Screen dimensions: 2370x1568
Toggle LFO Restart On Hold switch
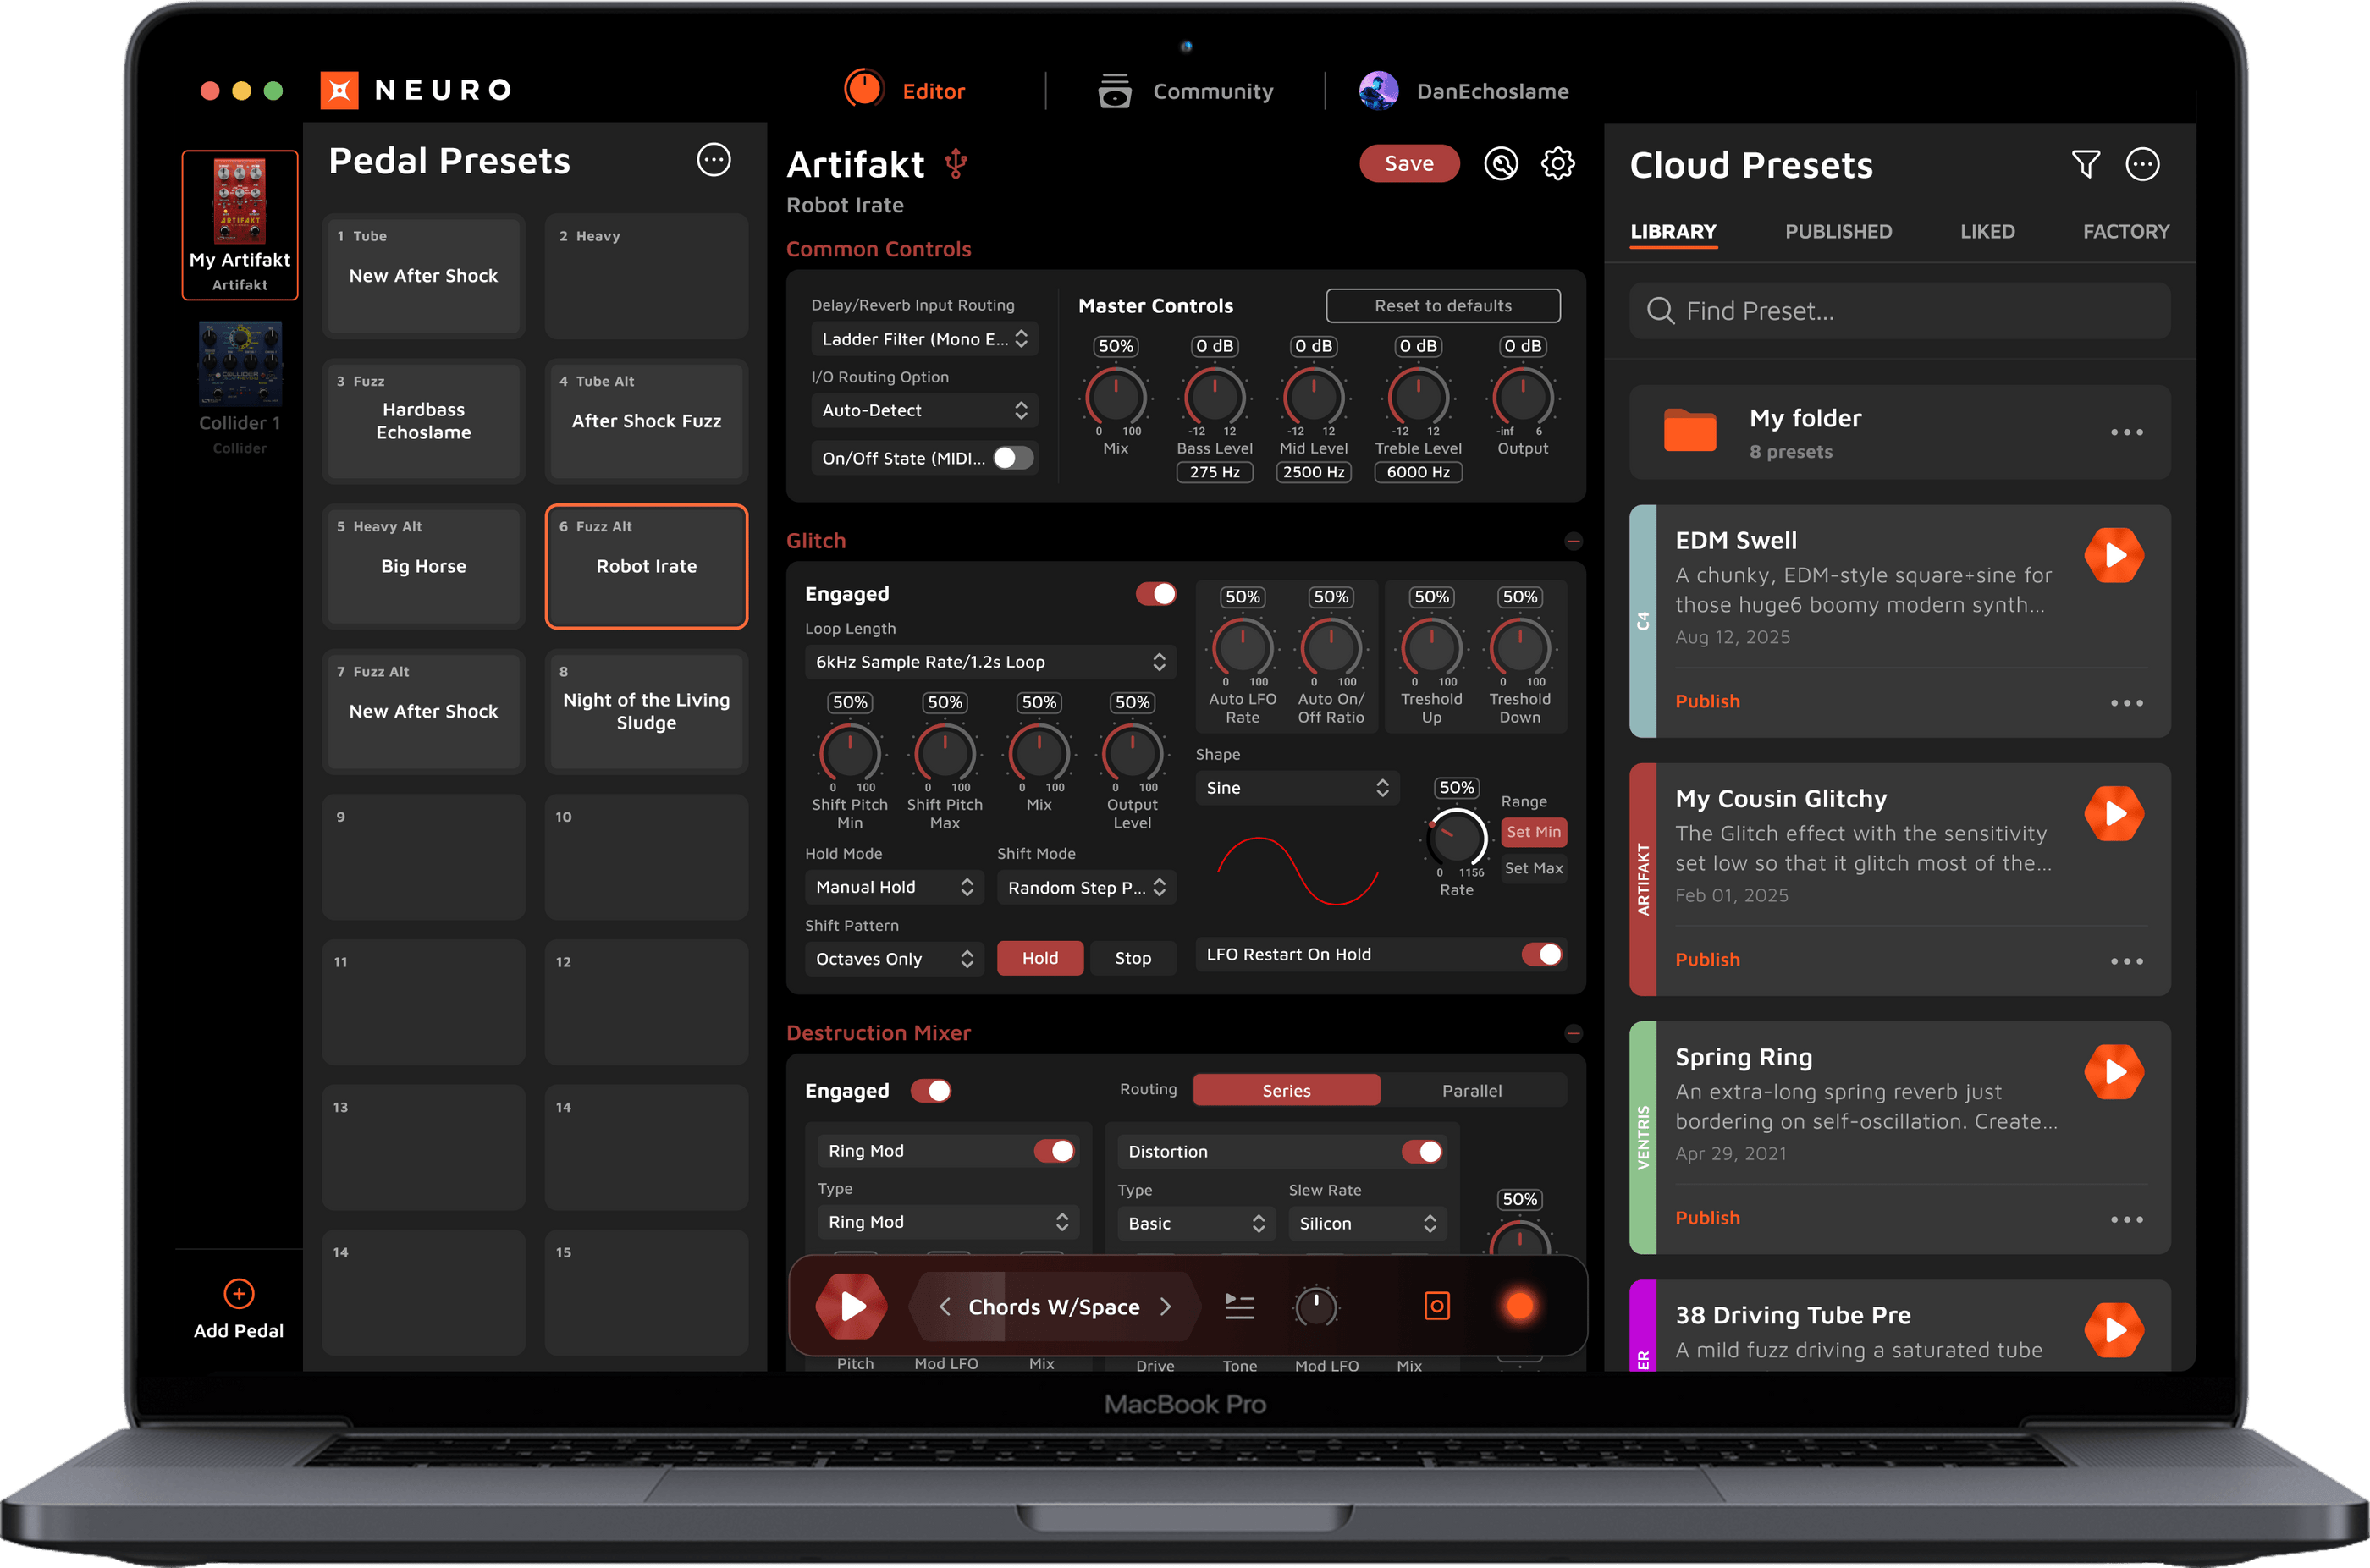(x=1541, y=954)
